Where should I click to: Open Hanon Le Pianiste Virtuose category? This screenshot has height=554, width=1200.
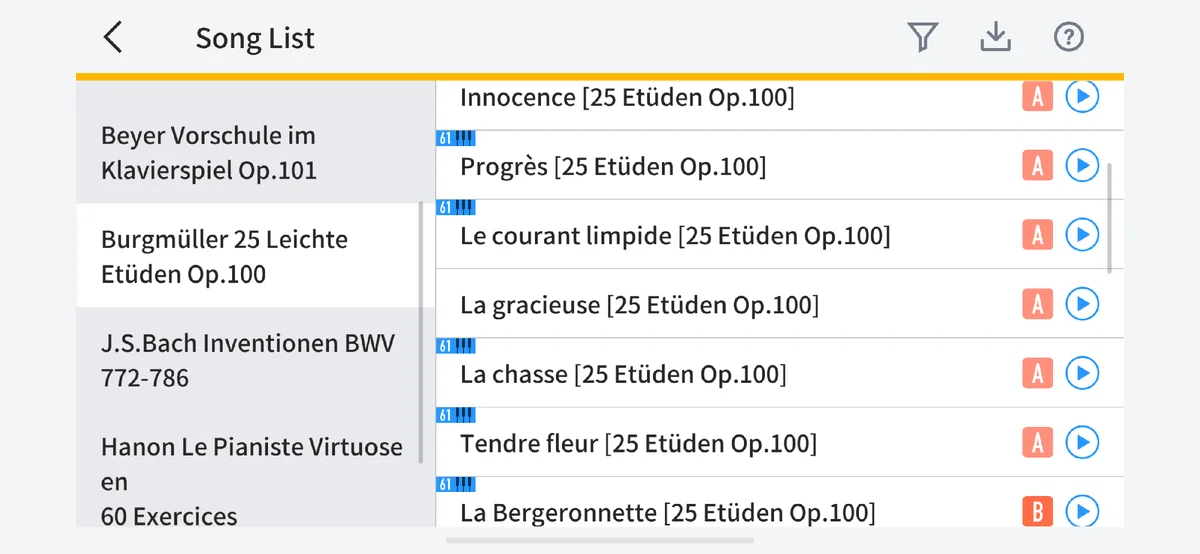pos(251,481)
